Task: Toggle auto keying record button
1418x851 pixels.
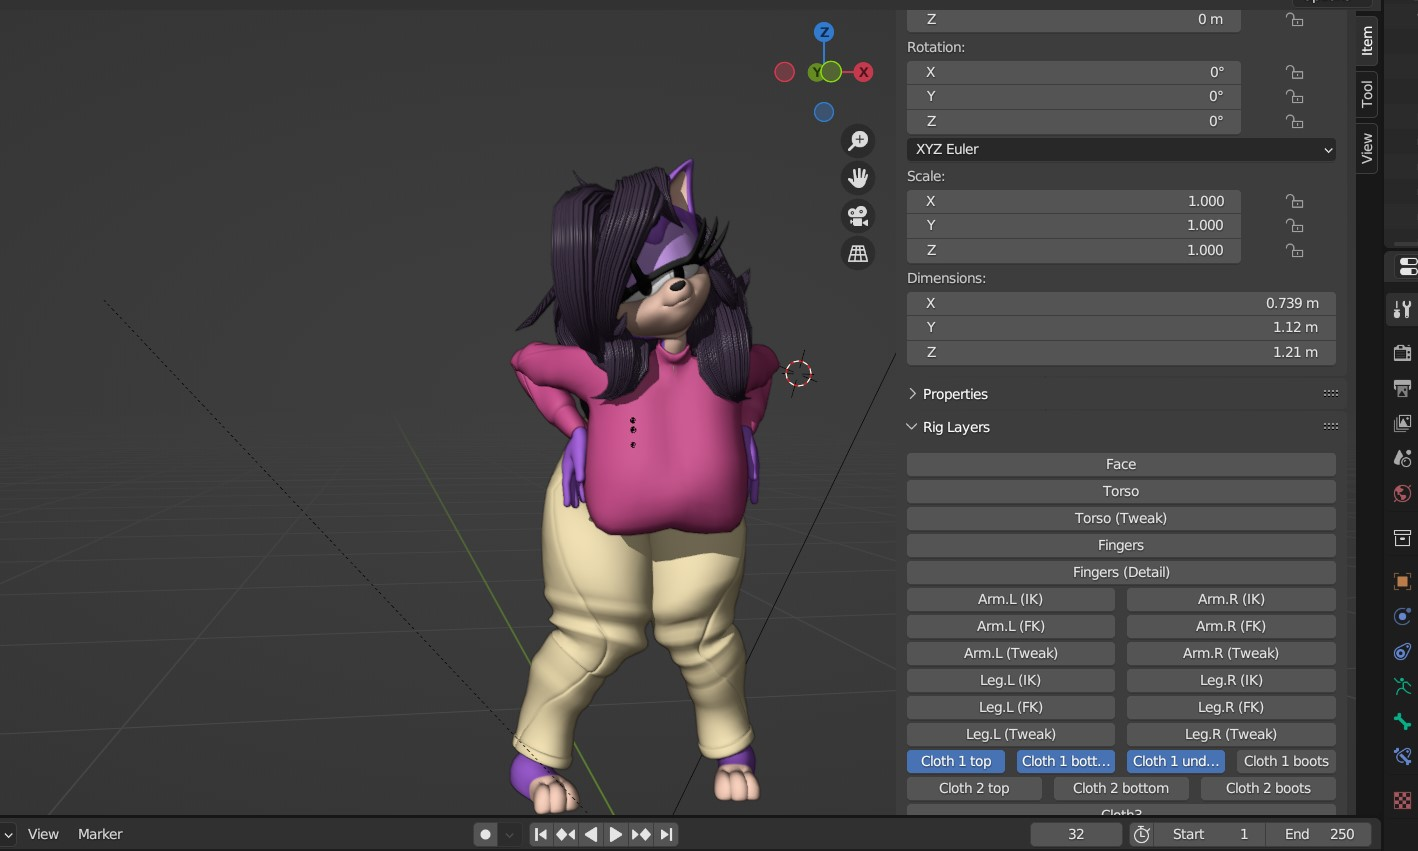Action: click(486, 834)
